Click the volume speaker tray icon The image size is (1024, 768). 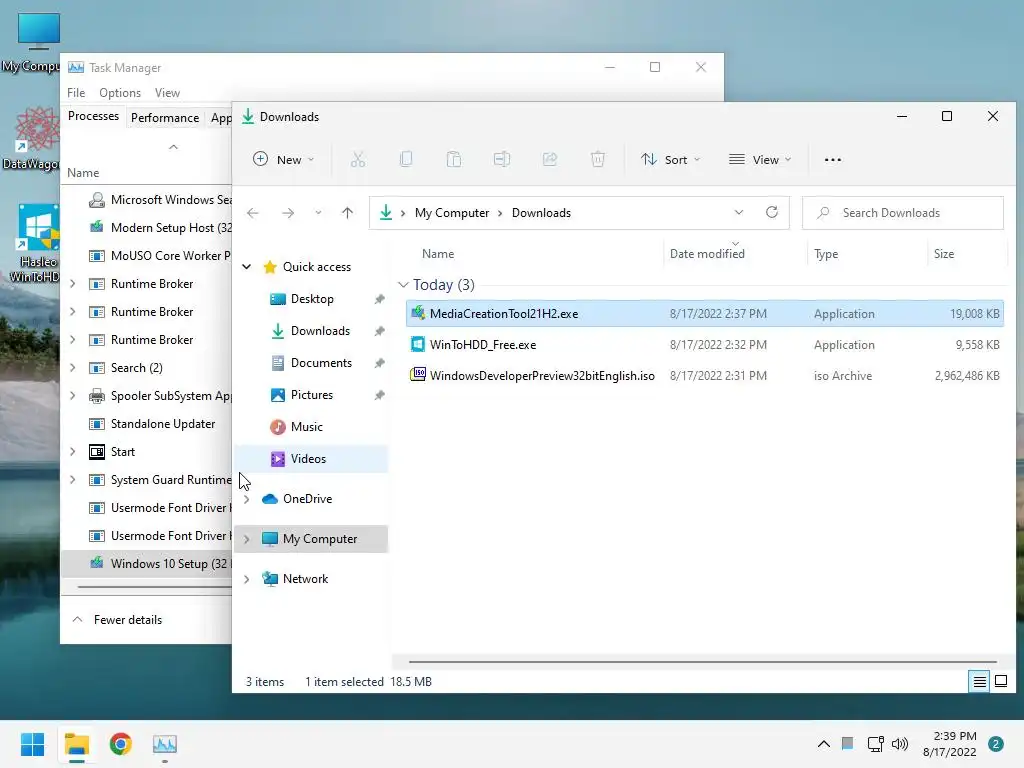point(901,744)
